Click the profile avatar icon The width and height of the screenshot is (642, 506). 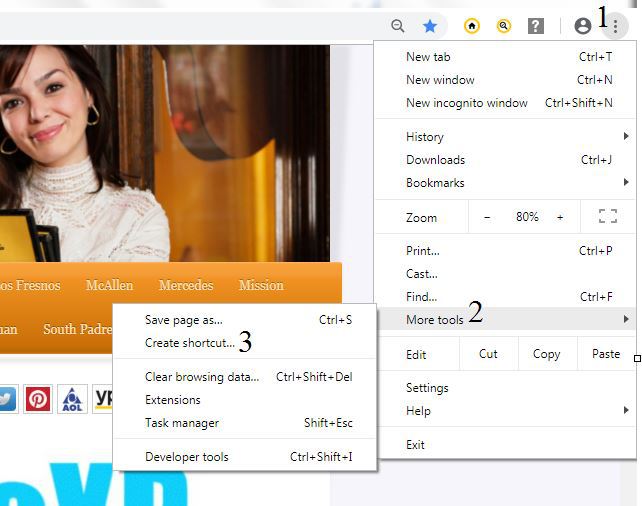coord(584,26)
